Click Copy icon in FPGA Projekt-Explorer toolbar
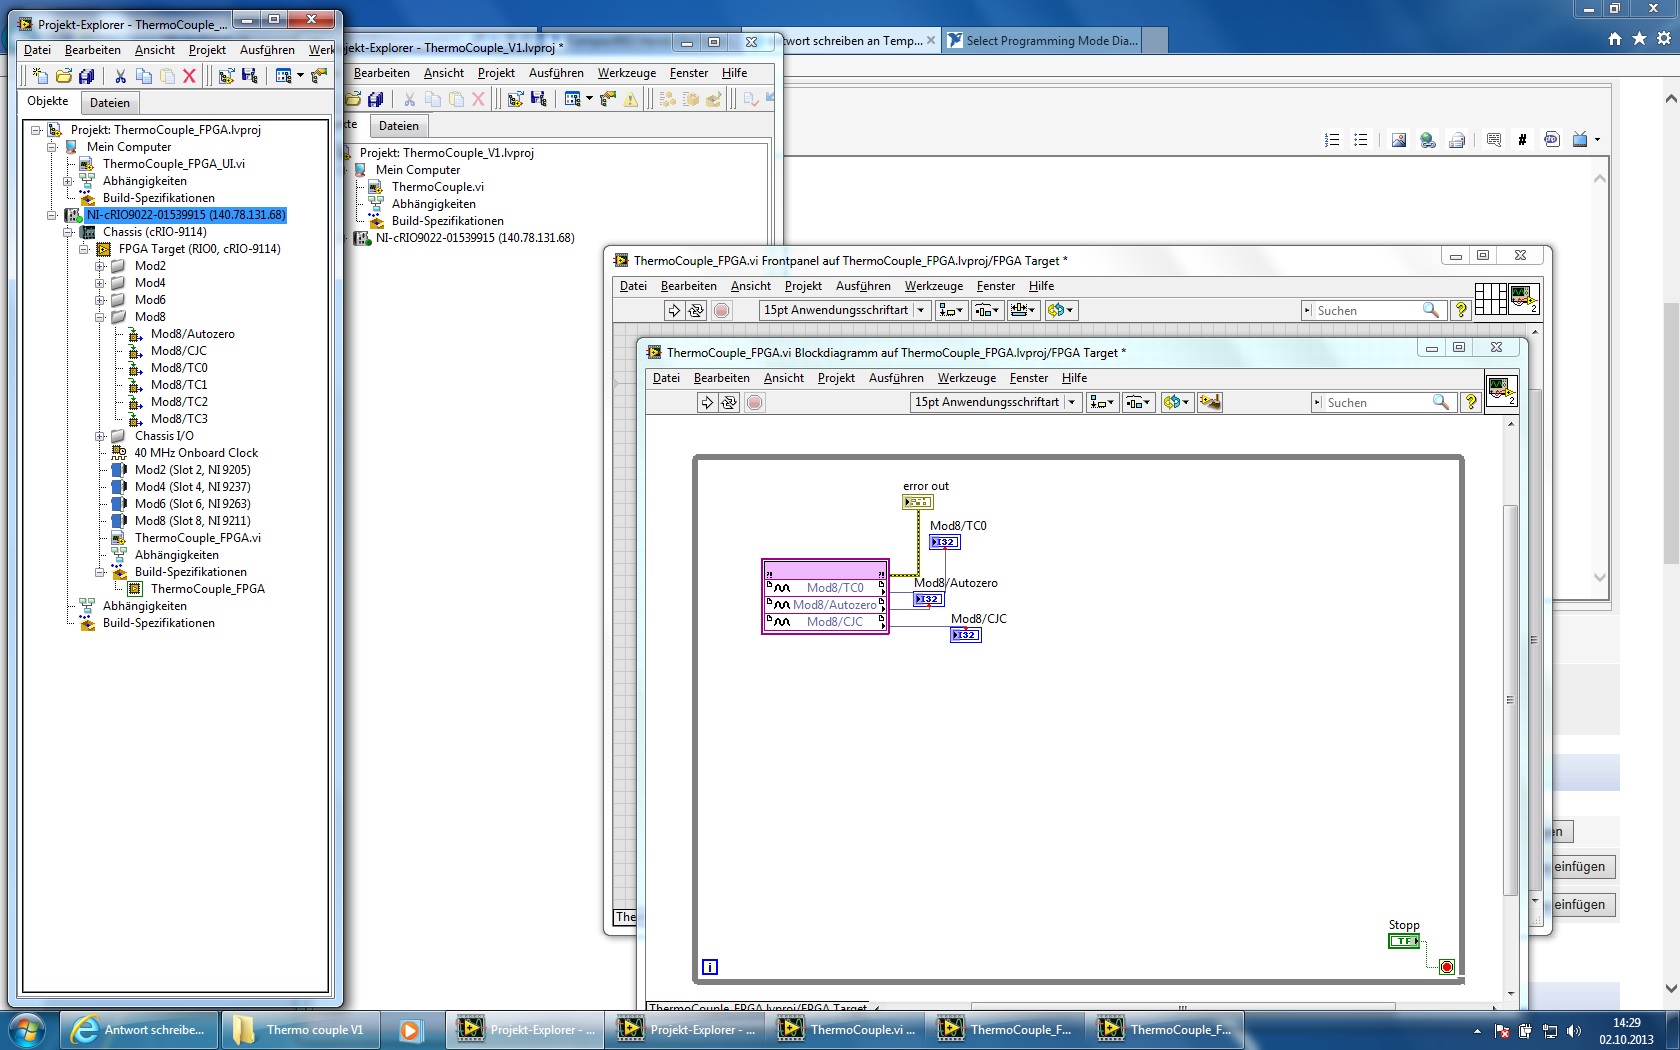The image size is (1680, 1050). (144, 75)
